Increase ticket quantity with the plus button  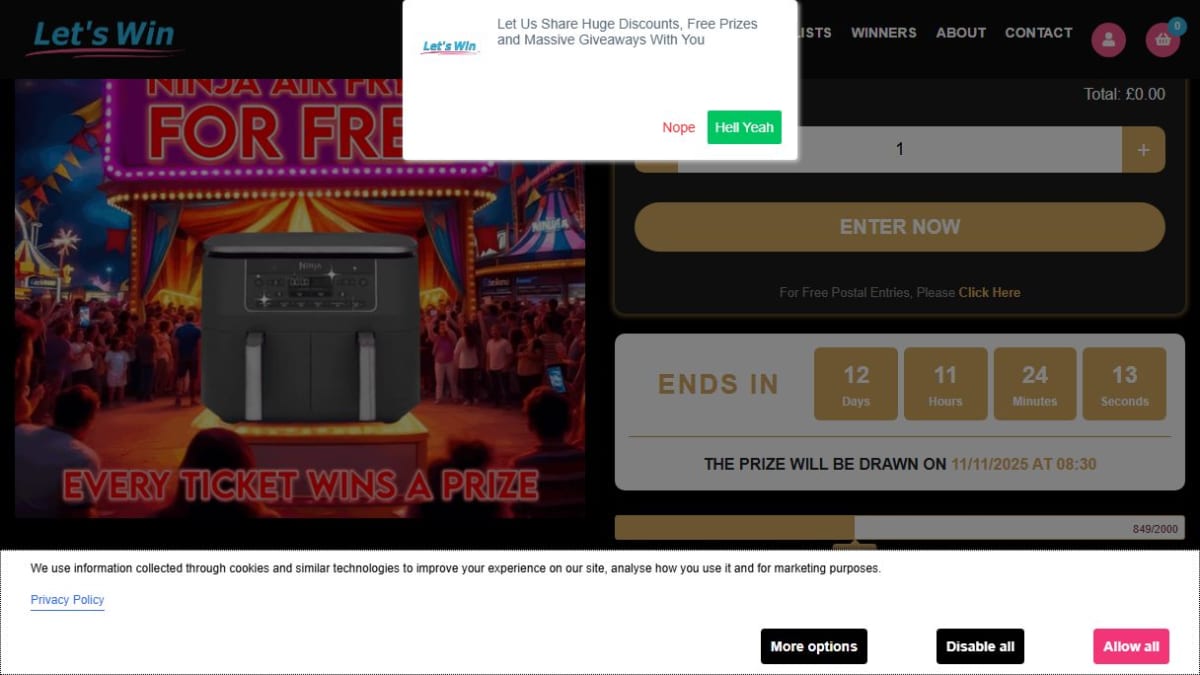(x=1143, y=150)
